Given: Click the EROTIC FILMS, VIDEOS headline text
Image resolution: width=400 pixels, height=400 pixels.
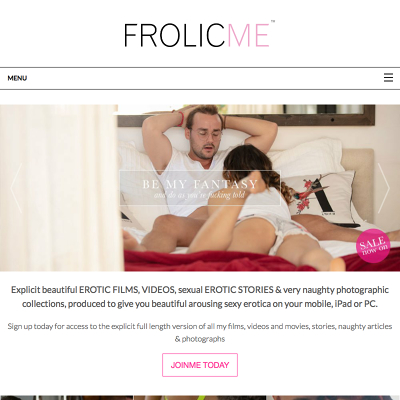Looking at the screenshot, I should 127,290.
